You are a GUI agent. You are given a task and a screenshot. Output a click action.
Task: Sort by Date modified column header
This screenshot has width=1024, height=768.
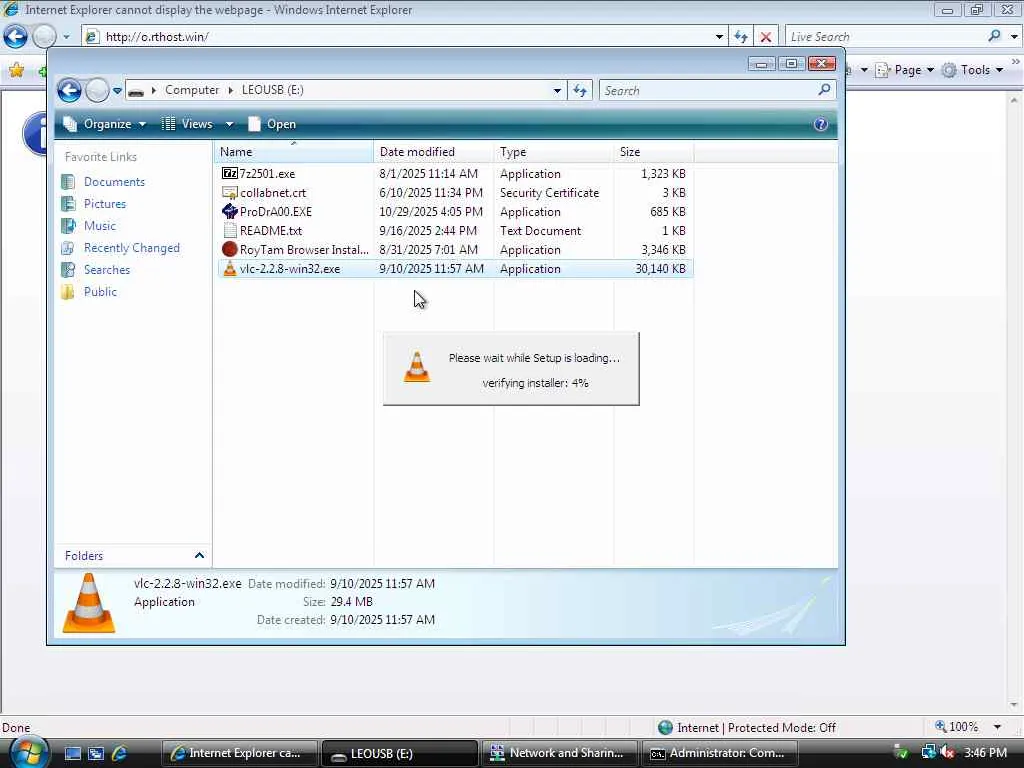[x=434, y=152]
